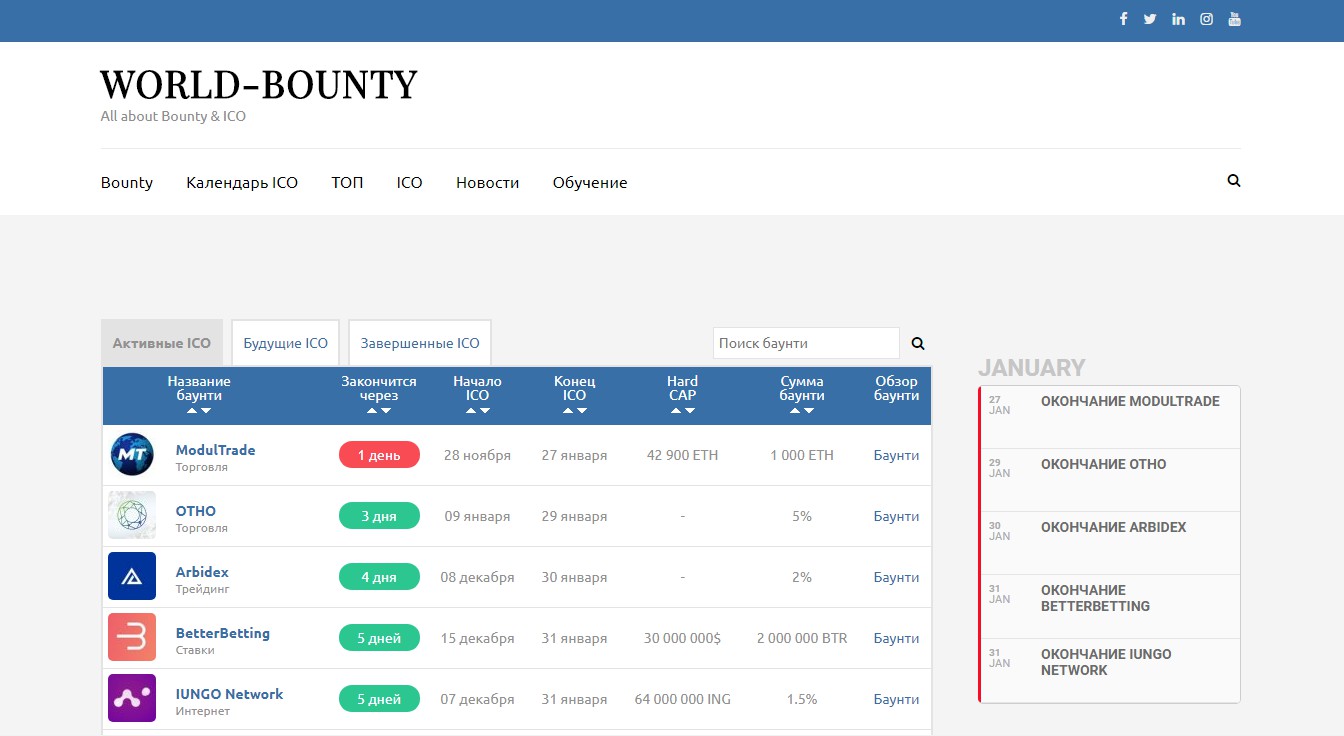Open Баунти review link for ModulTrade
The image size is (1344, 736).
point(896,455)
